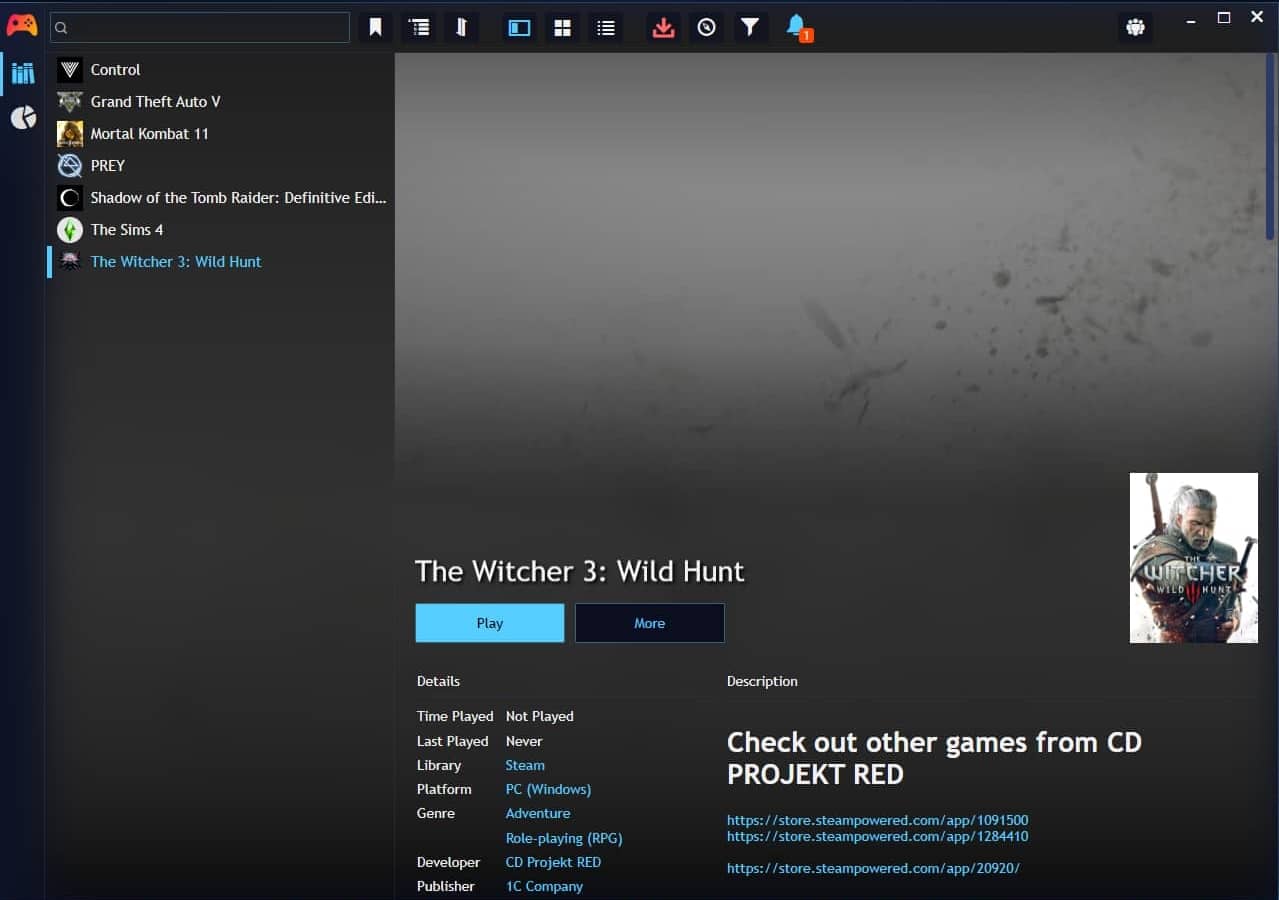Select The Sims 4 in list
Image resolution: width=1279 pixels, height=900 pixels.
click(x=220, y=230)
